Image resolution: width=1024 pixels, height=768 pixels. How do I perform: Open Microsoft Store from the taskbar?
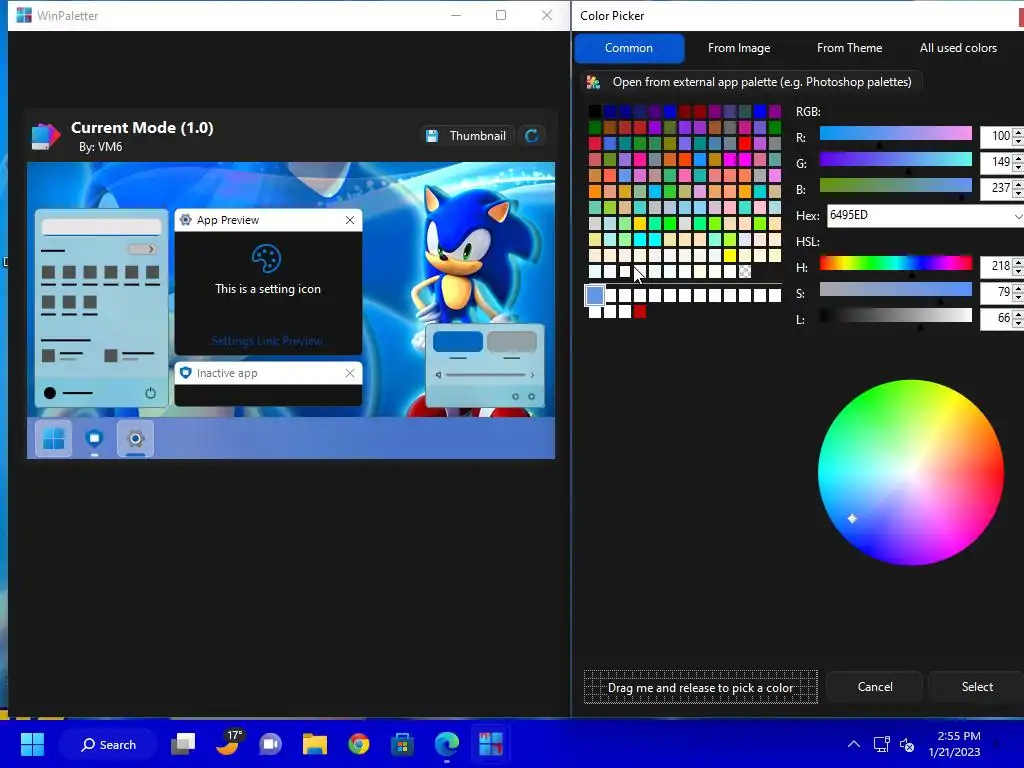pos(402,744)
